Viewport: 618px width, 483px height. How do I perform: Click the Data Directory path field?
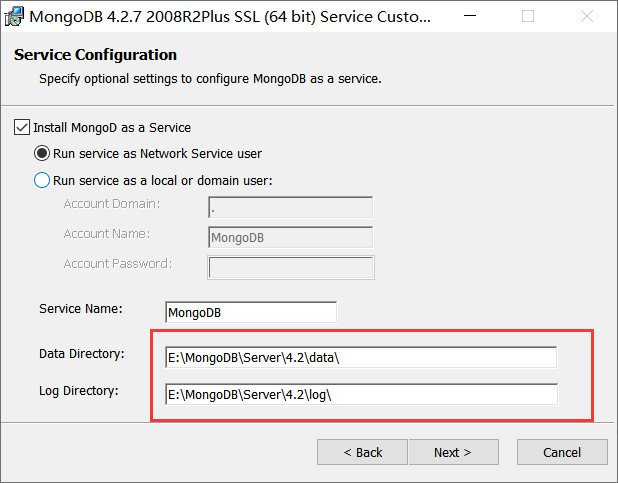[x=361, y=358]
